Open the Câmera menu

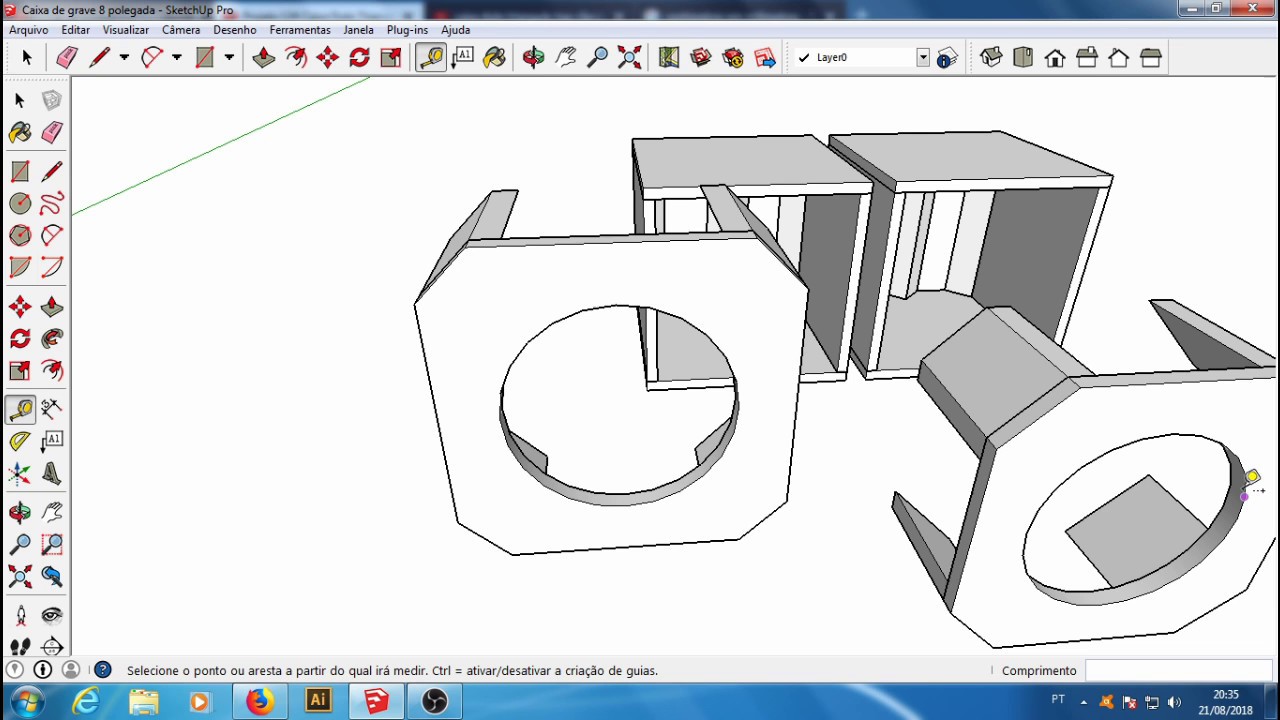point(181,30)
